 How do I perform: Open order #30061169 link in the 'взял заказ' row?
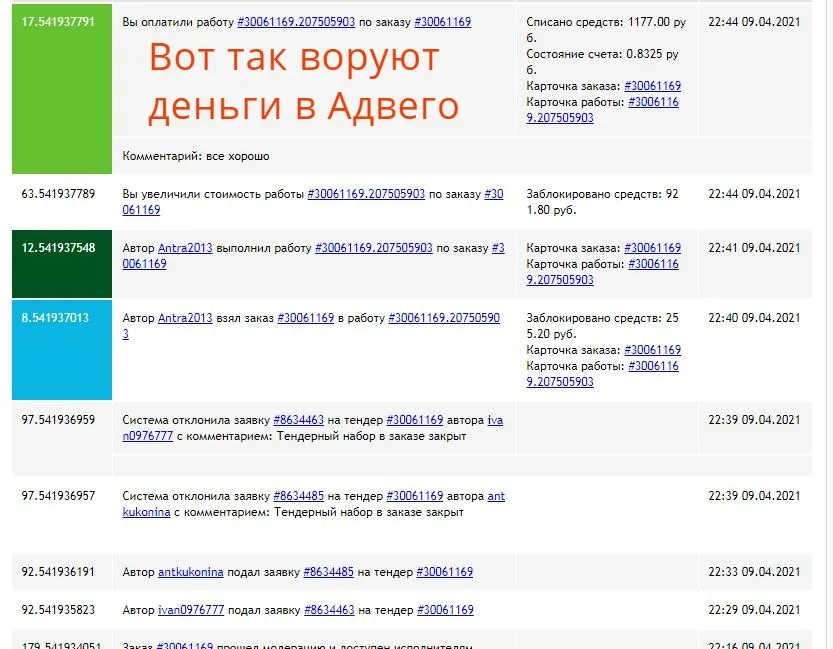[x=305, y=318]
